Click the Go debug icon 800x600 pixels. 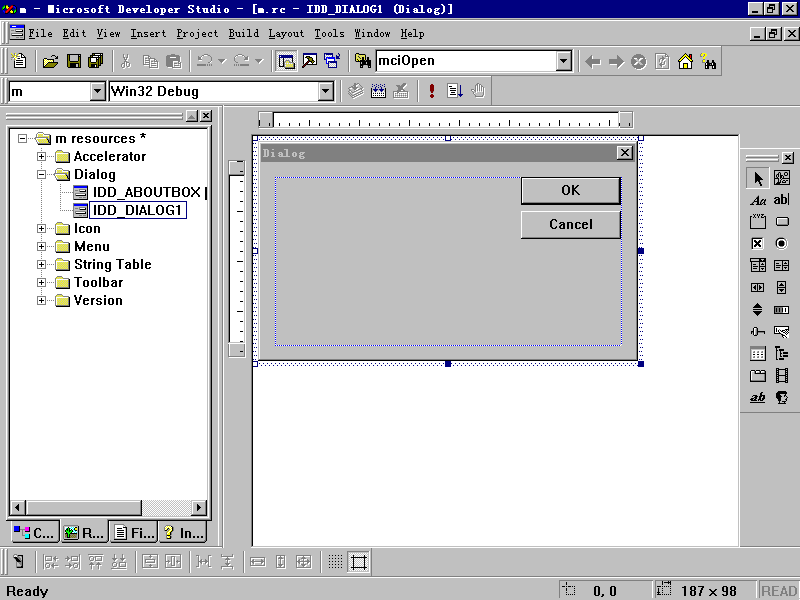tap(455, 91)
